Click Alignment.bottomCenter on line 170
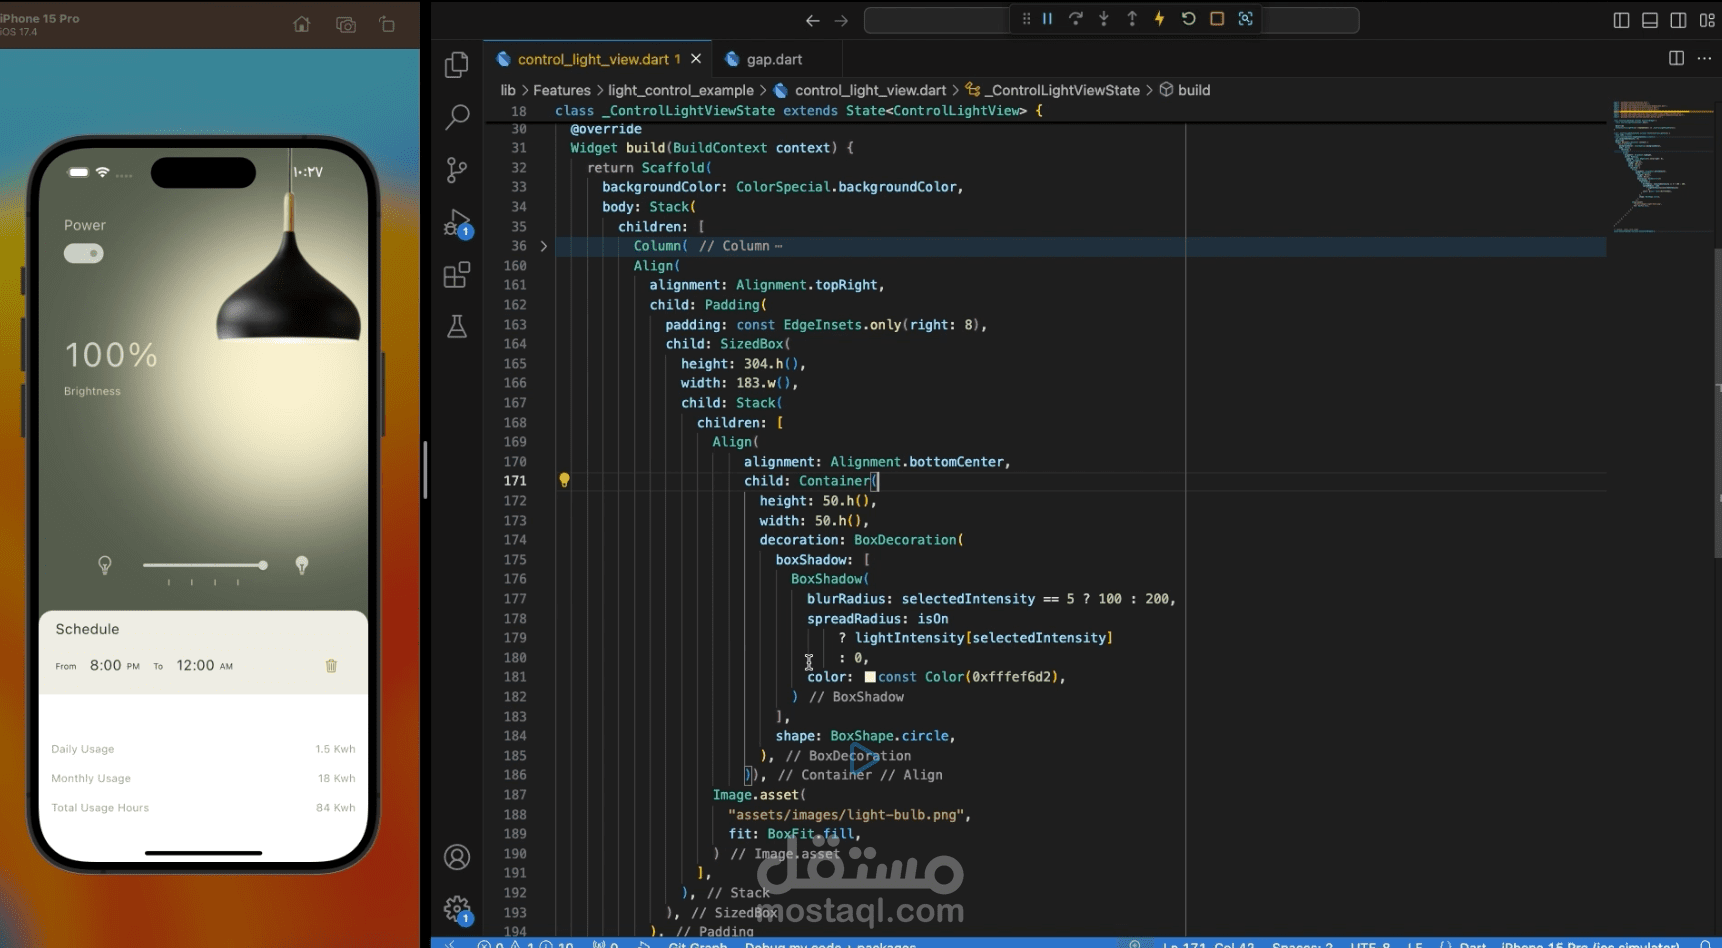The image size is (1722, 948). coord(917,461)
